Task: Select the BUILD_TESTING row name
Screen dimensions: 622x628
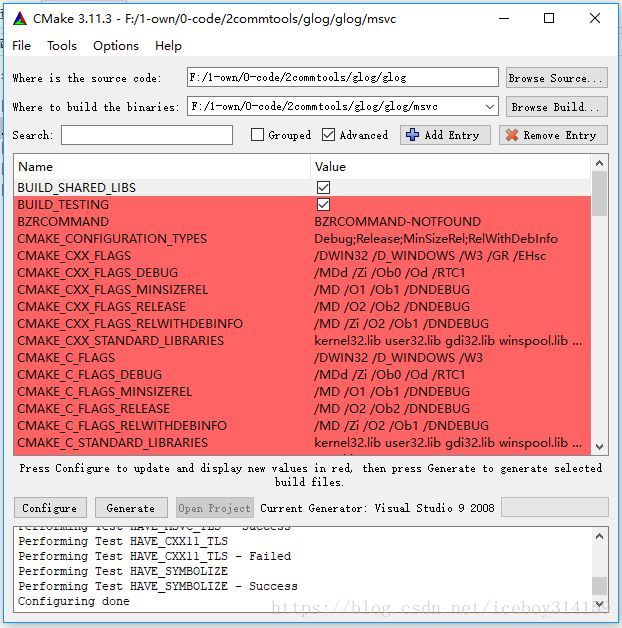Action: 63,204
